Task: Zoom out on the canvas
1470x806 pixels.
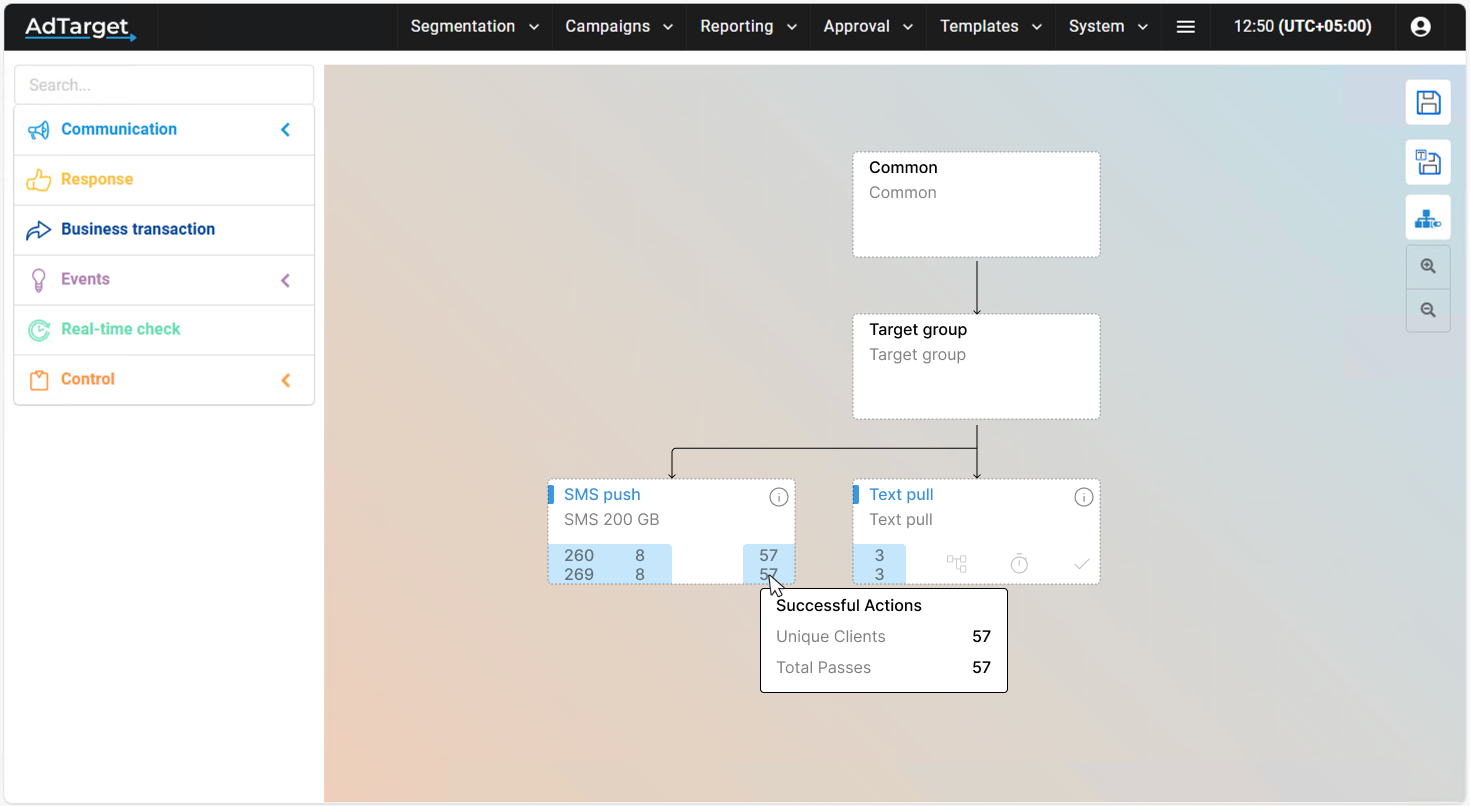Action: coord(1428,310)
